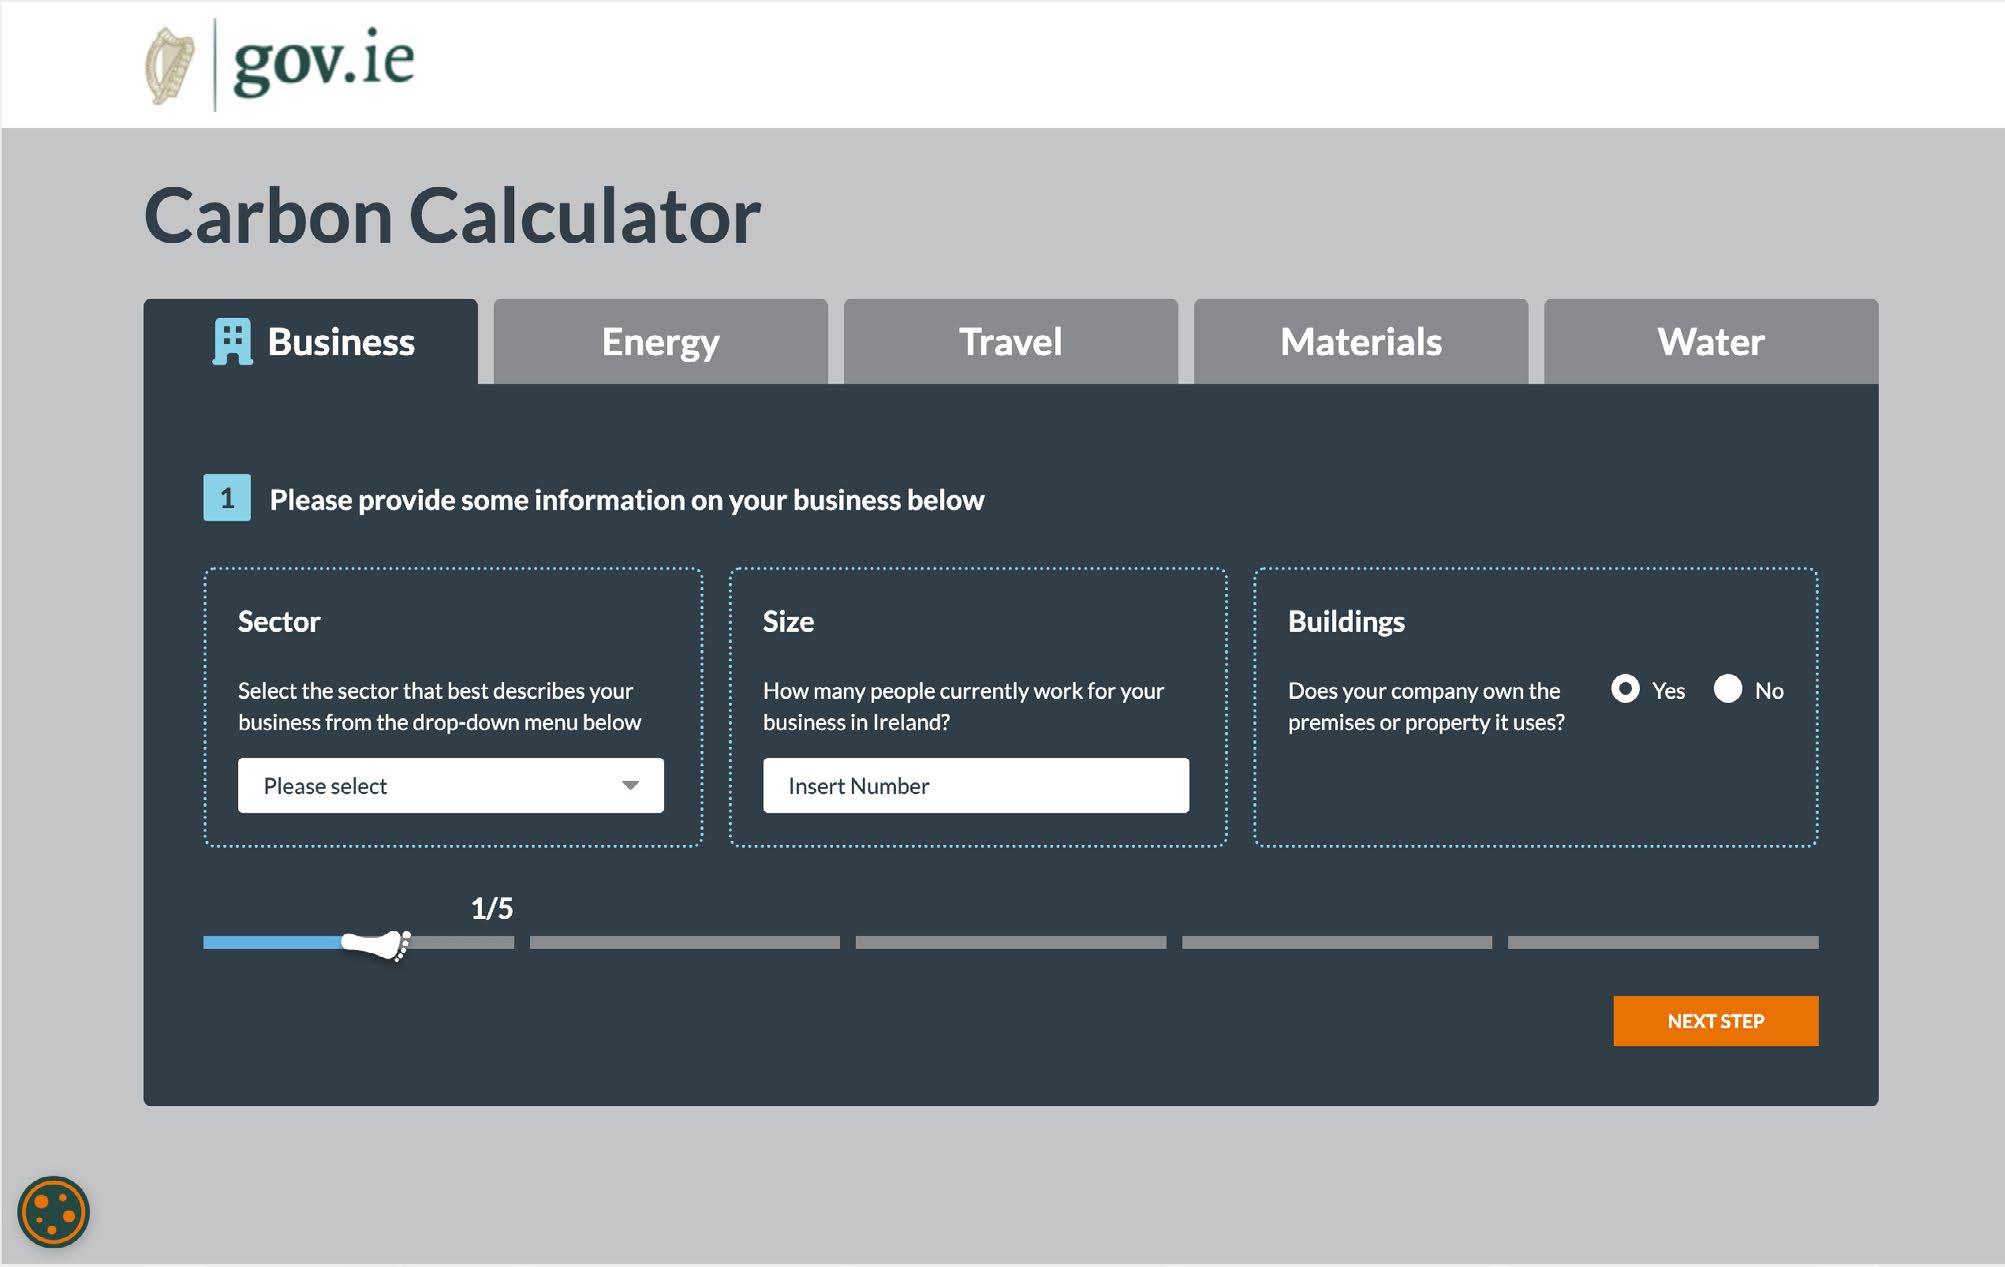Click the third progress bar segment
The image size is (2005, 1267).
click(x=1010, y=942)
